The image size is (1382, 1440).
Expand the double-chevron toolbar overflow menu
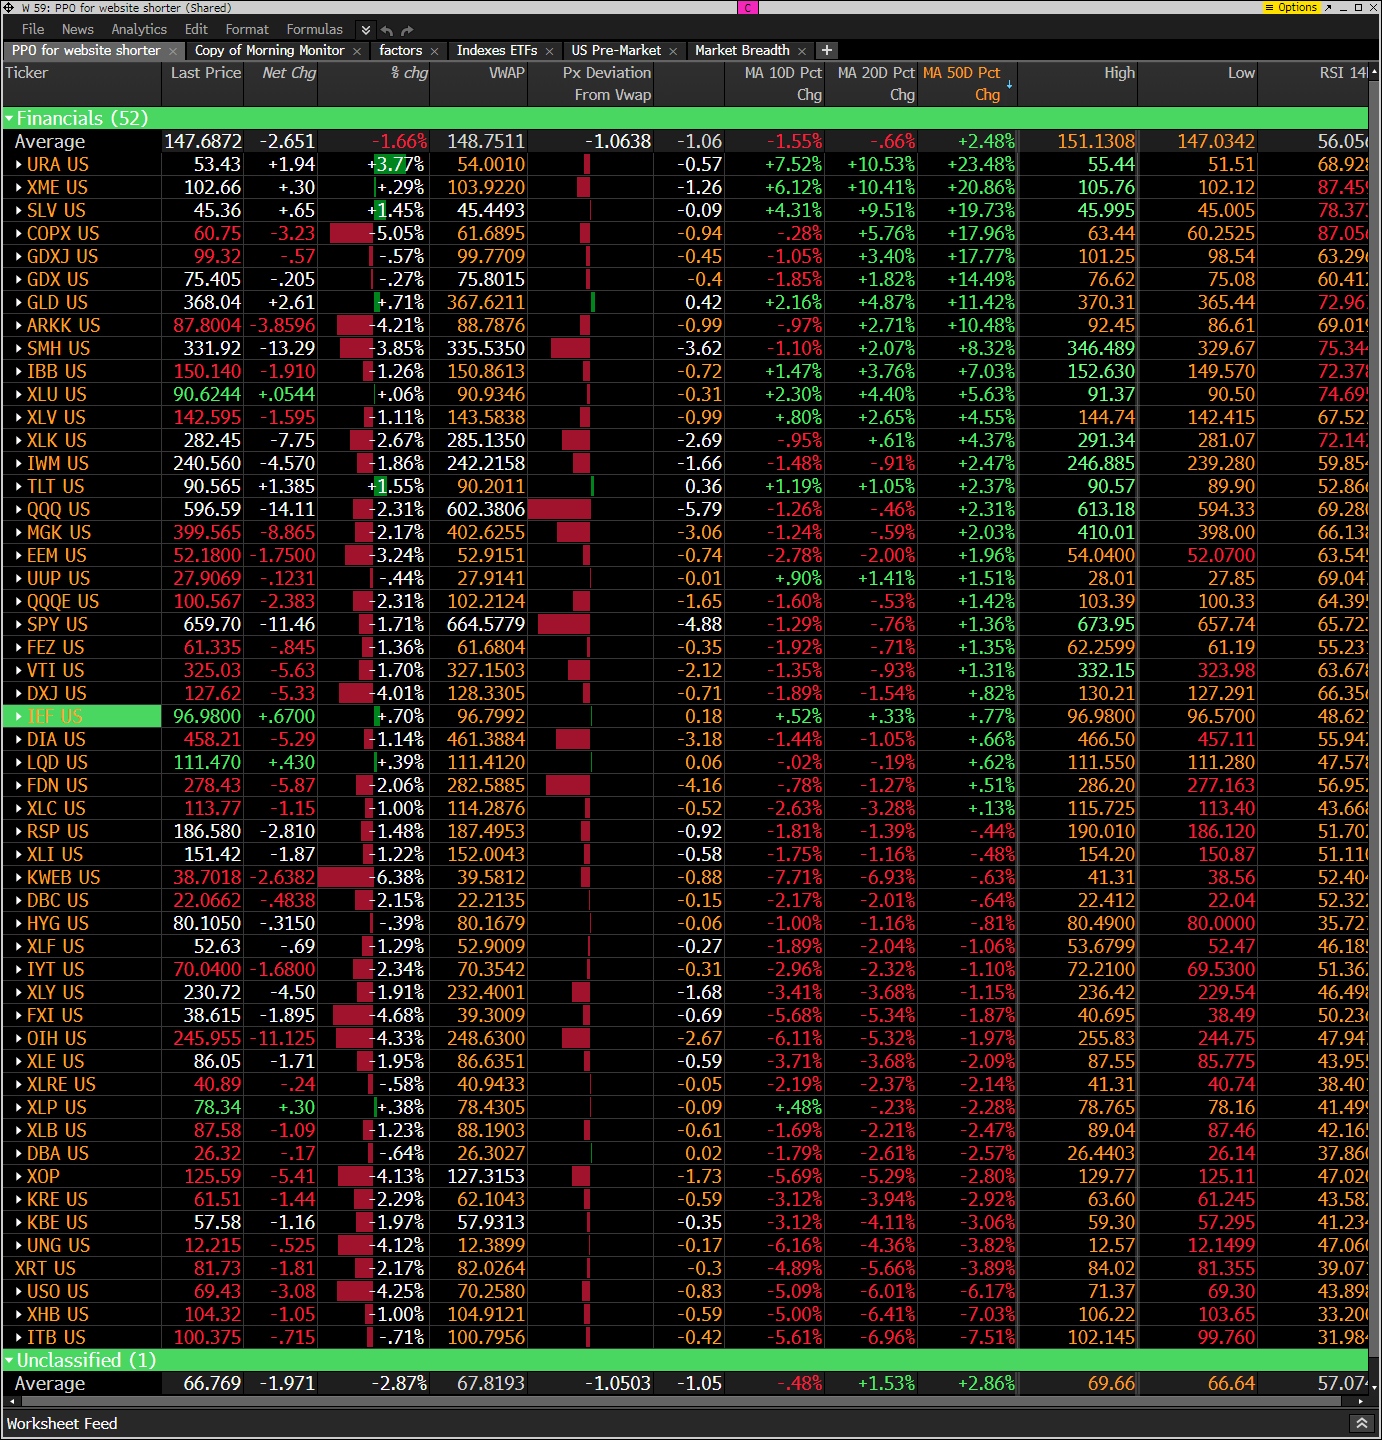point(366,30)
